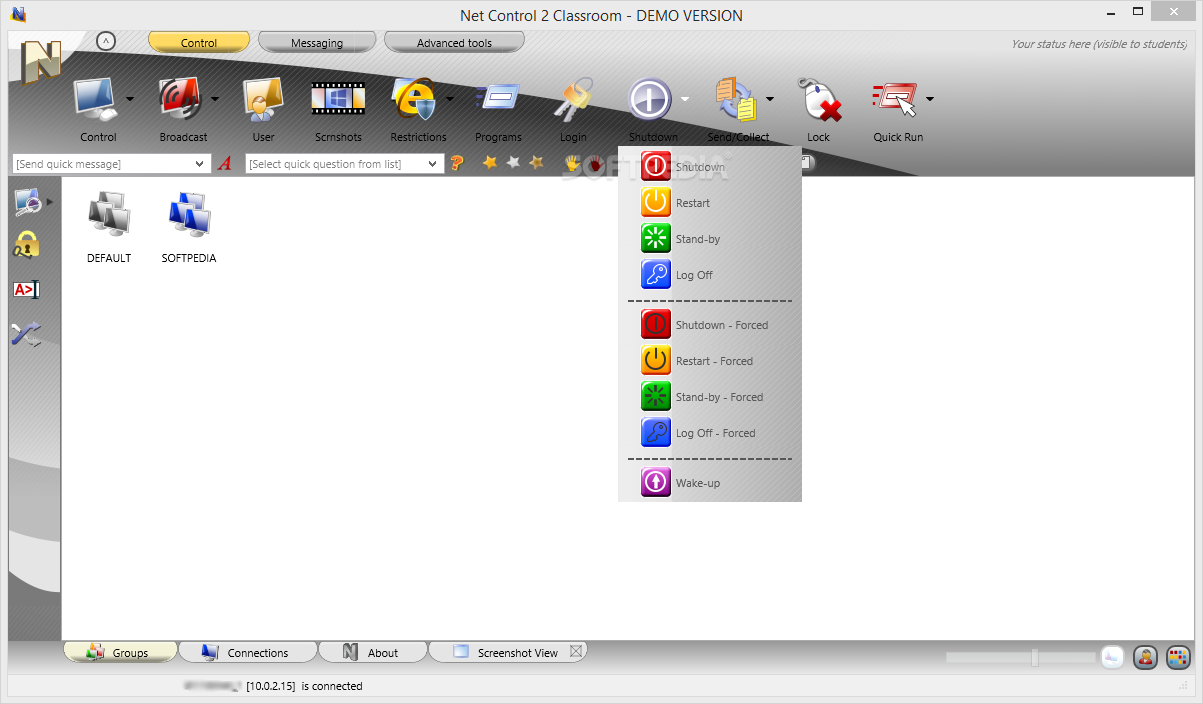
Task: Click the orange question mark icon
Action: 457,163
